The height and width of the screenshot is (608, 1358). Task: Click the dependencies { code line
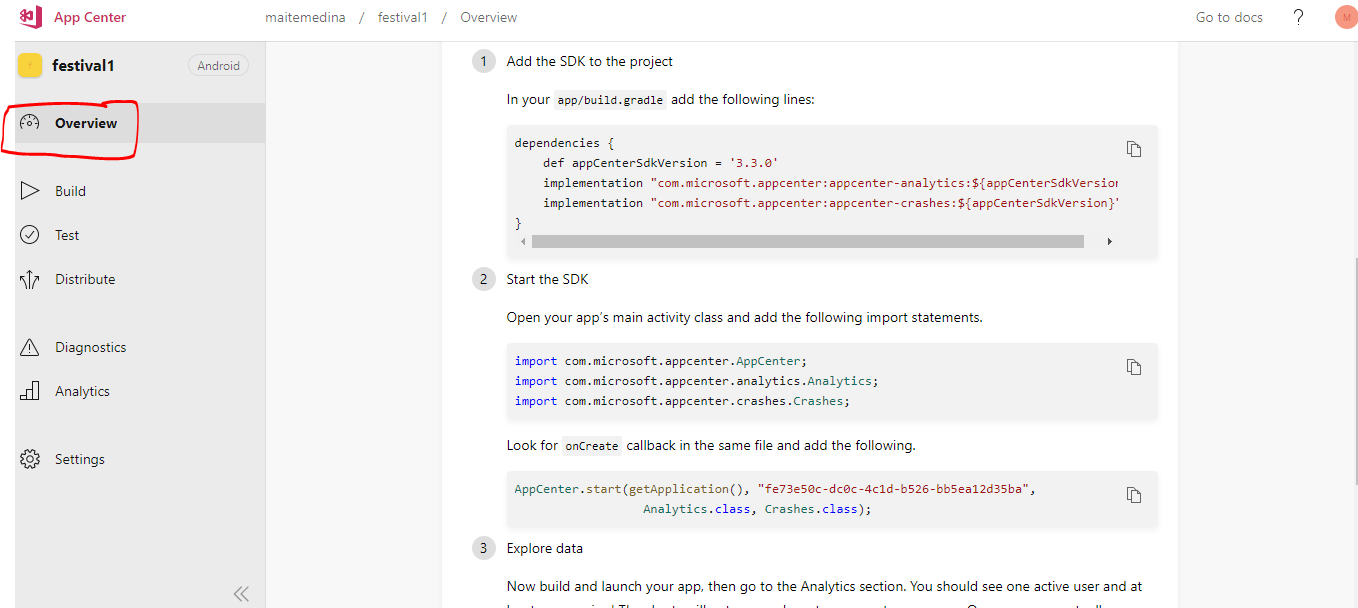(x=565, y=143)
